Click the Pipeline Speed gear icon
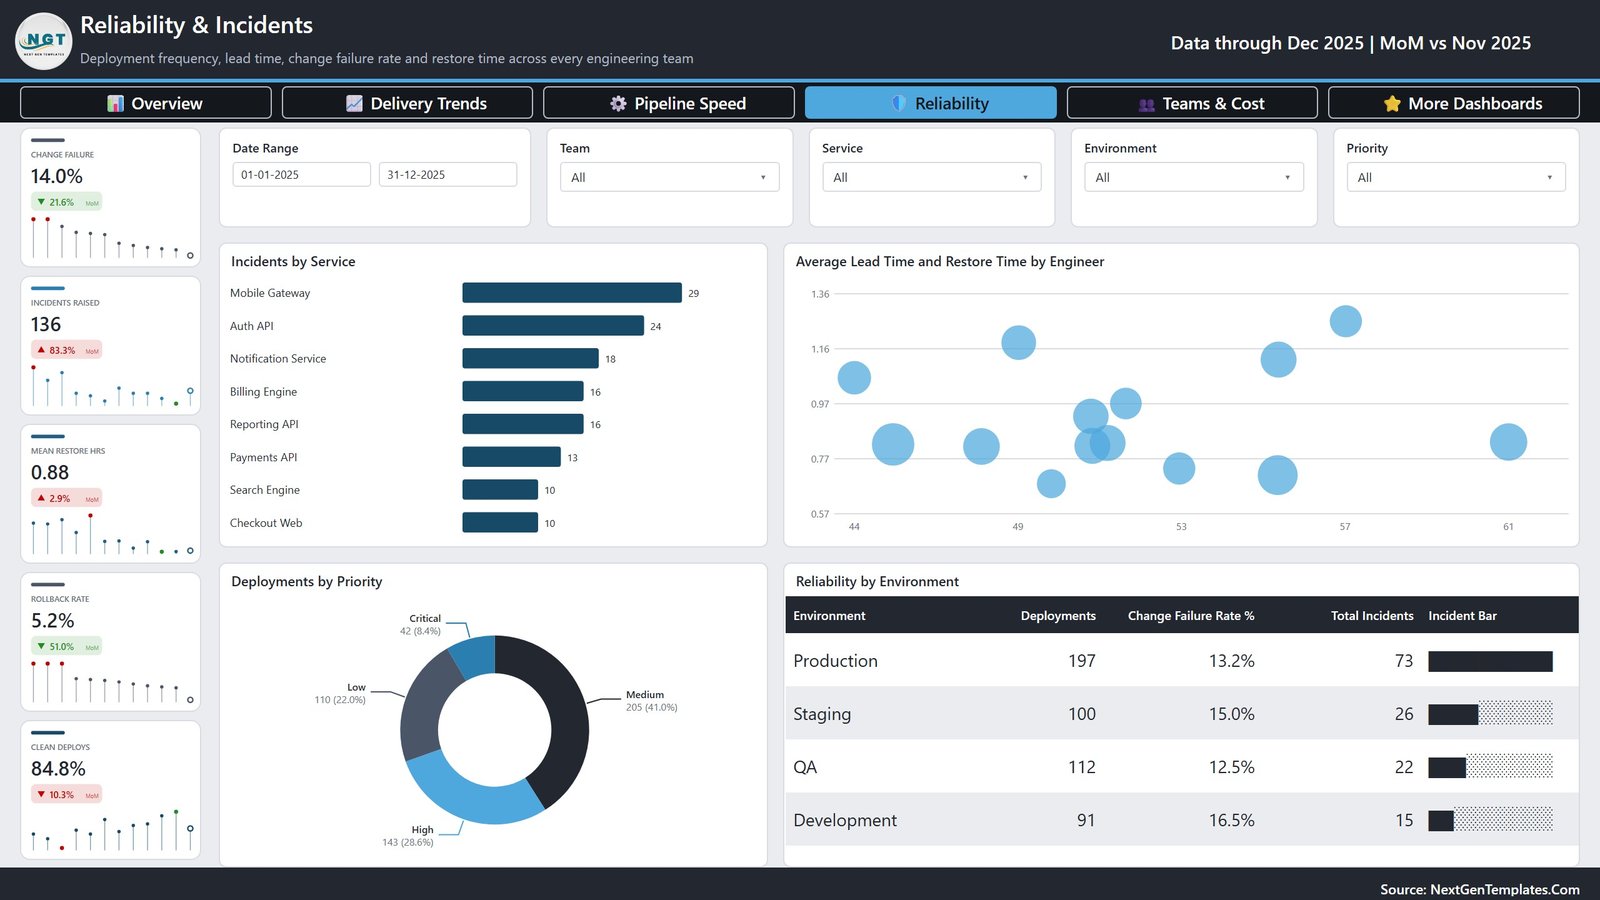1600x900 pixels. click(618, 103)
